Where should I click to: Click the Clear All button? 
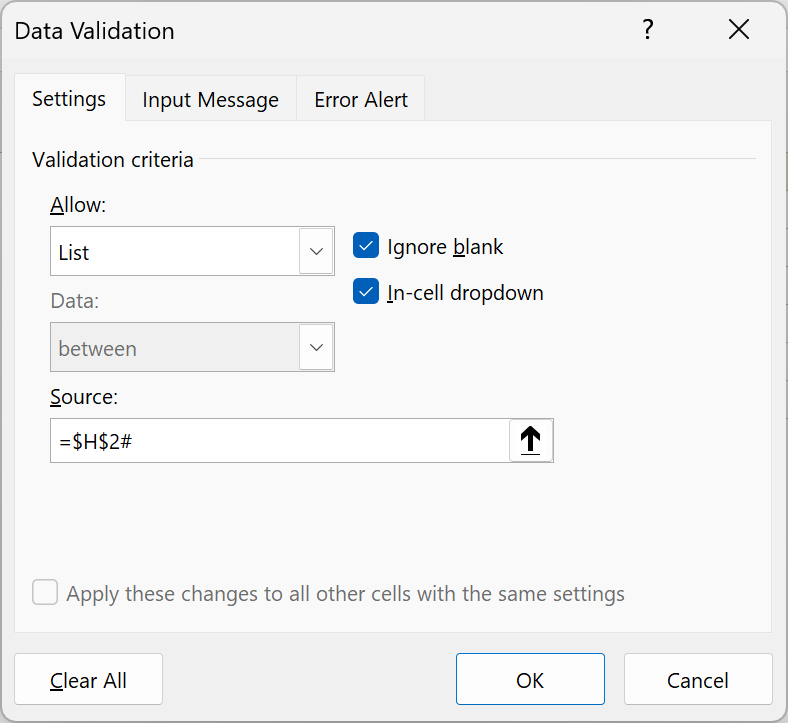click(x=88, y=679)
